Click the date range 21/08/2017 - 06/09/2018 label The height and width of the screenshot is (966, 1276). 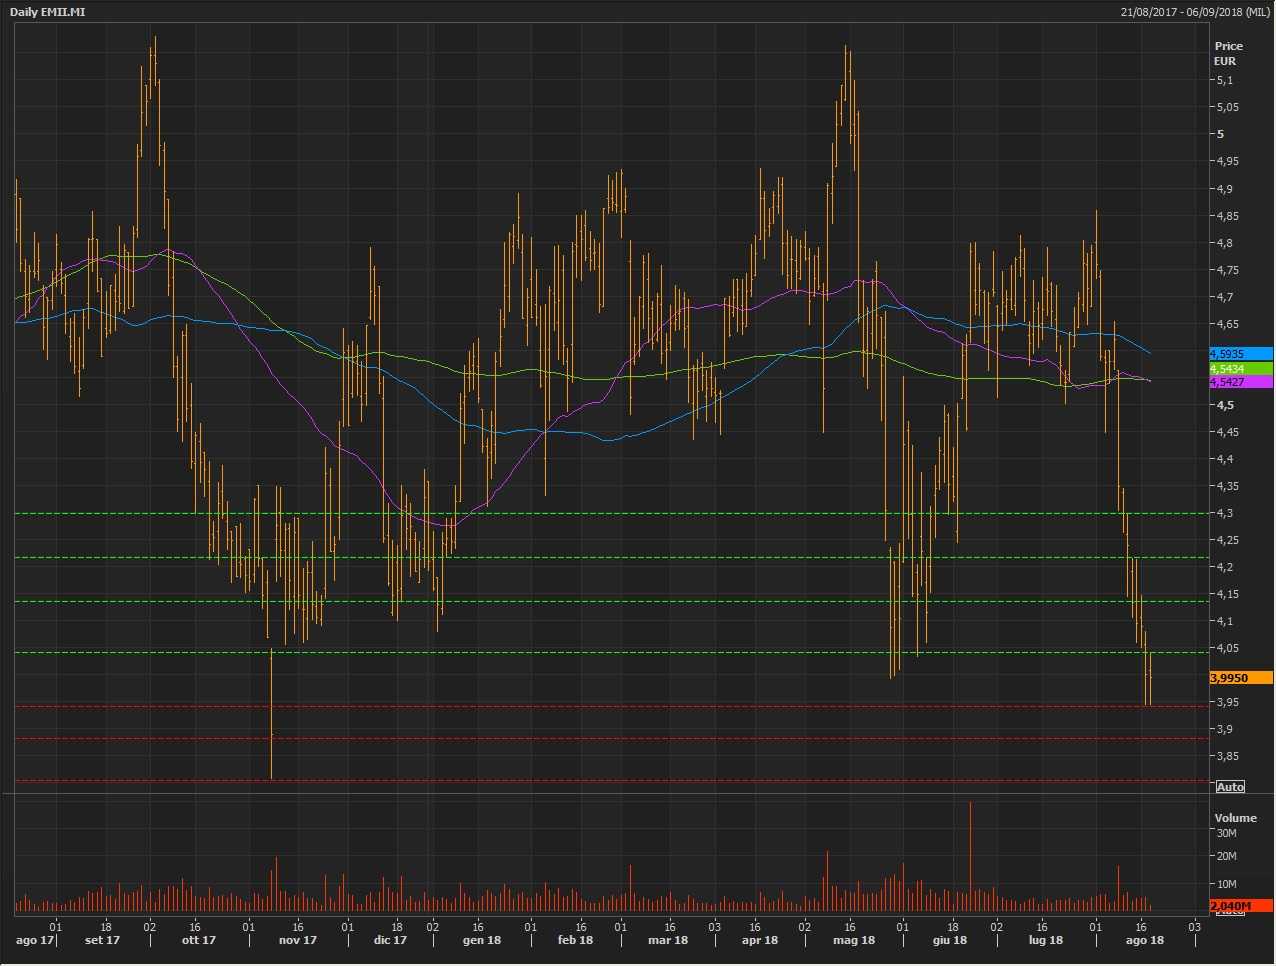pyautogui.click(x=1195, y=12)
